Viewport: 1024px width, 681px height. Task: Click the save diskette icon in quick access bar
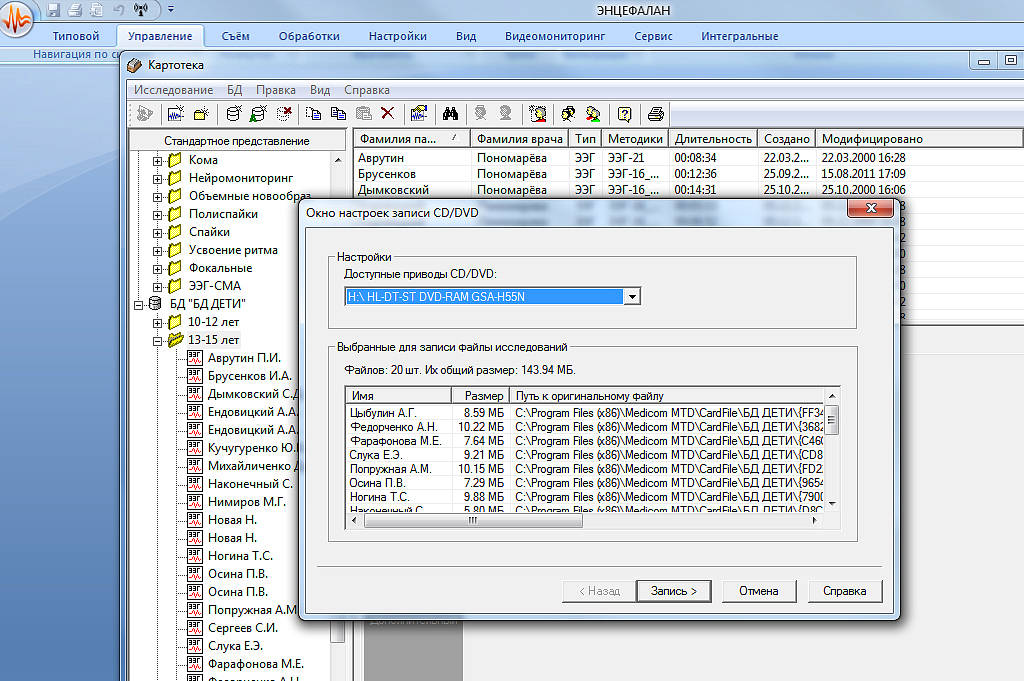click(x=54, y=10)
